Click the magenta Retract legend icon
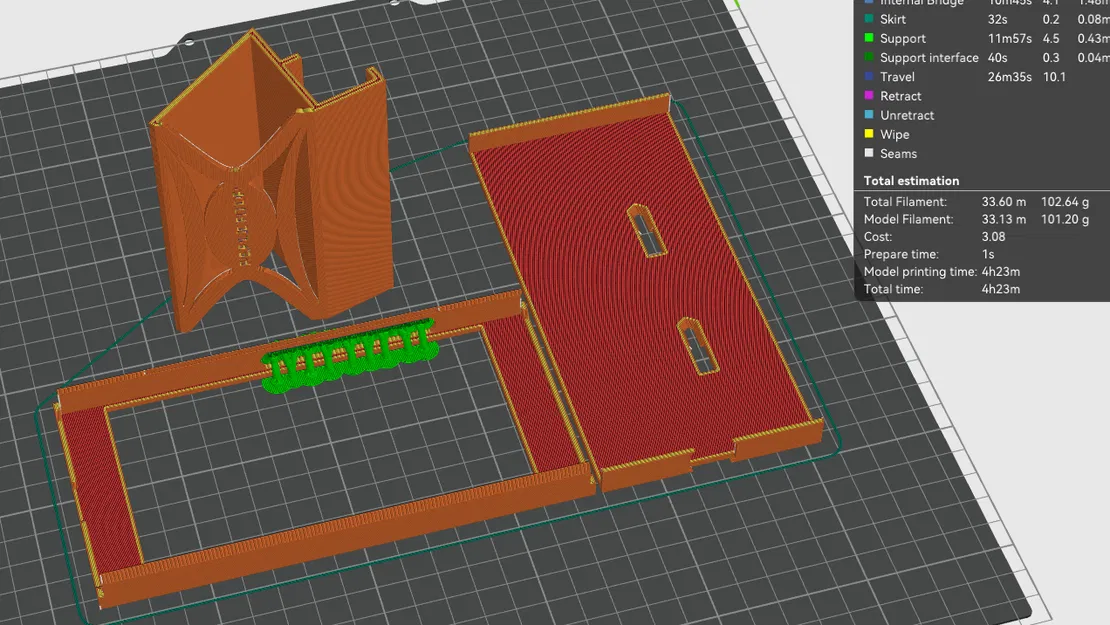This screenshot has height=625, width=1110. 868,95
